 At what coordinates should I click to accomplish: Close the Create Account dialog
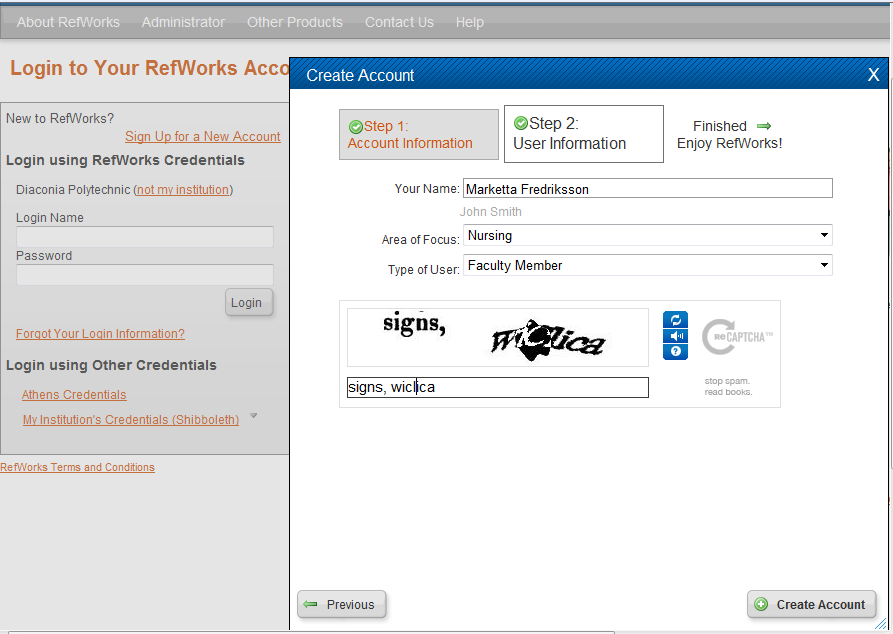click(x=873, y=75)
